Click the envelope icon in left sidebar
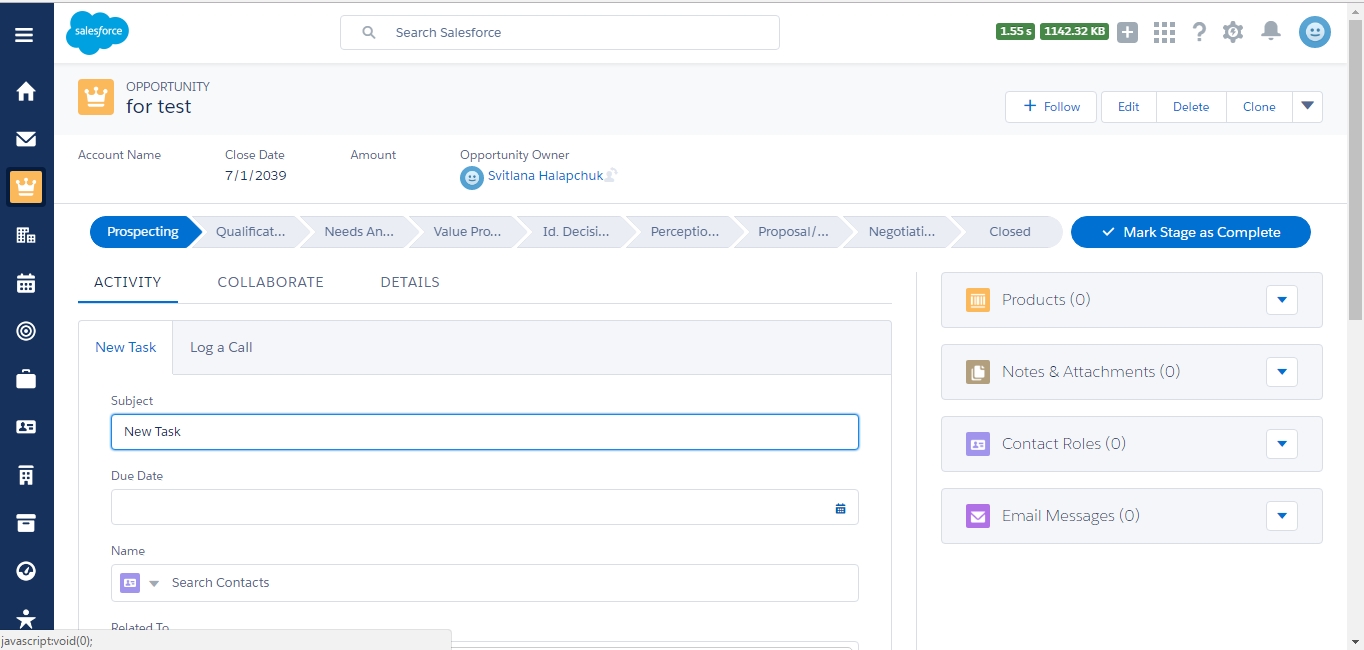1364x650 pixels. [26, 140]
